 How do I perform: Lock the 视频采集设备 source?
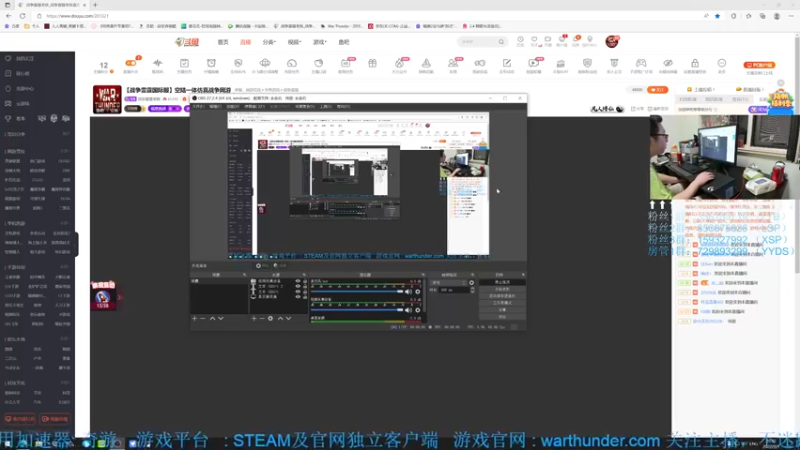[x=305, y=281]
